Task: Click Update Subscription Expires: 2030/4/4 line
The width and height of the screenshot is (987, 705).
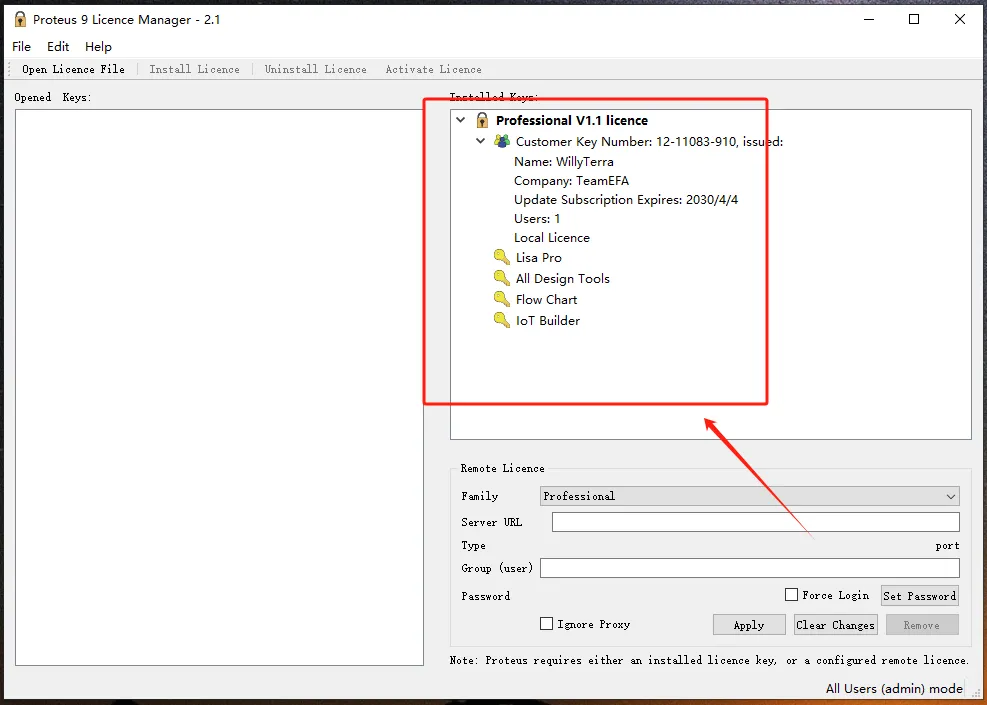Action: coord(626,200)
